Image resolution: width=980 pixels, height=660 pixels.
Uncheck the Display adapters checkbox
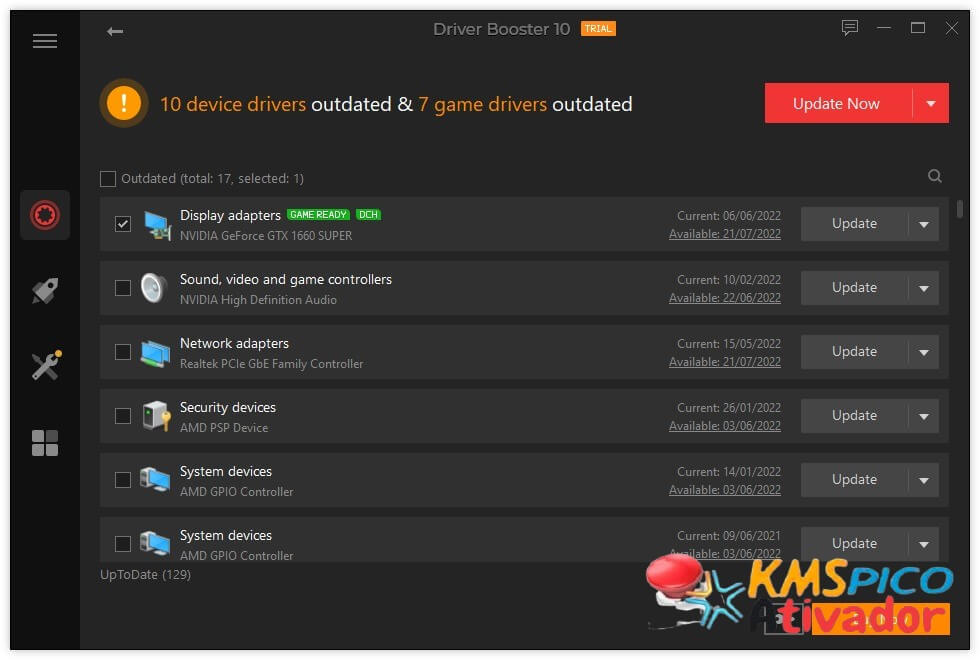point(123,224)
